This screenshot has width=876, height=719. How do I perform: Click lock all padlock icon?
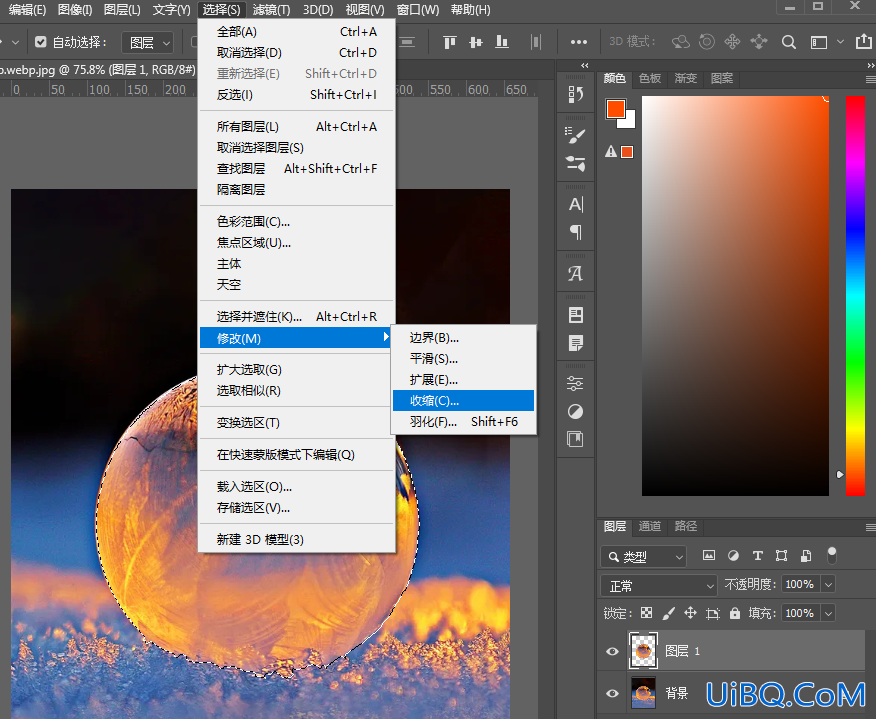[x=735, y=613]
